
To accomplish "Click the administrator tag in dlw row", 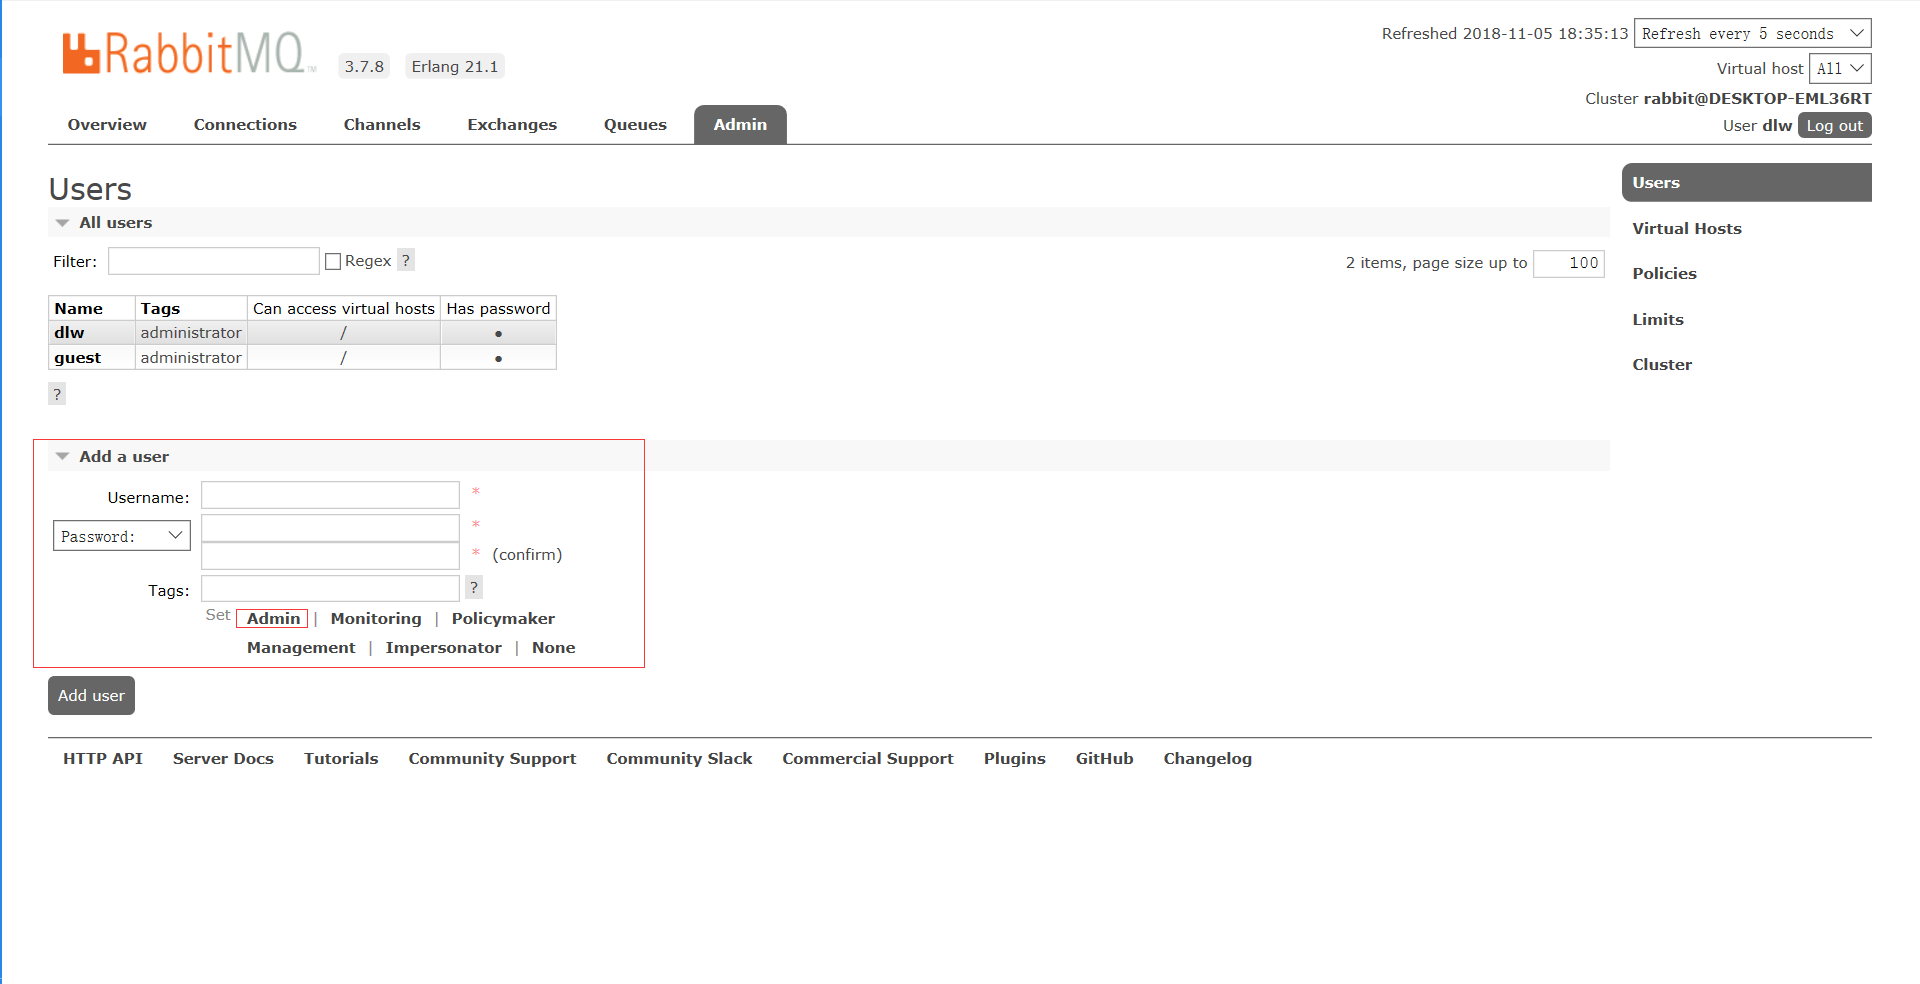I will point(191,332).
